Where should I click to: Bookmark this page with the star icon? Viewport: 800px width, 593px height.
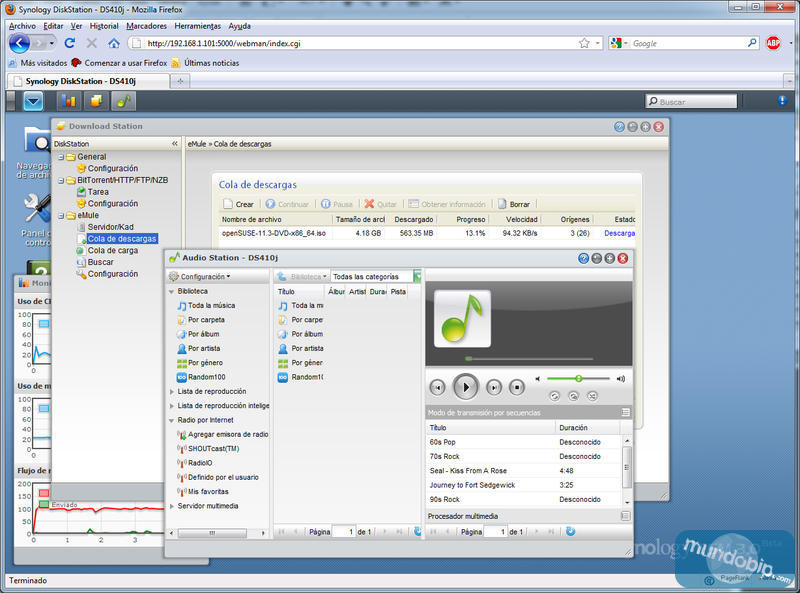tap(584, 43)
